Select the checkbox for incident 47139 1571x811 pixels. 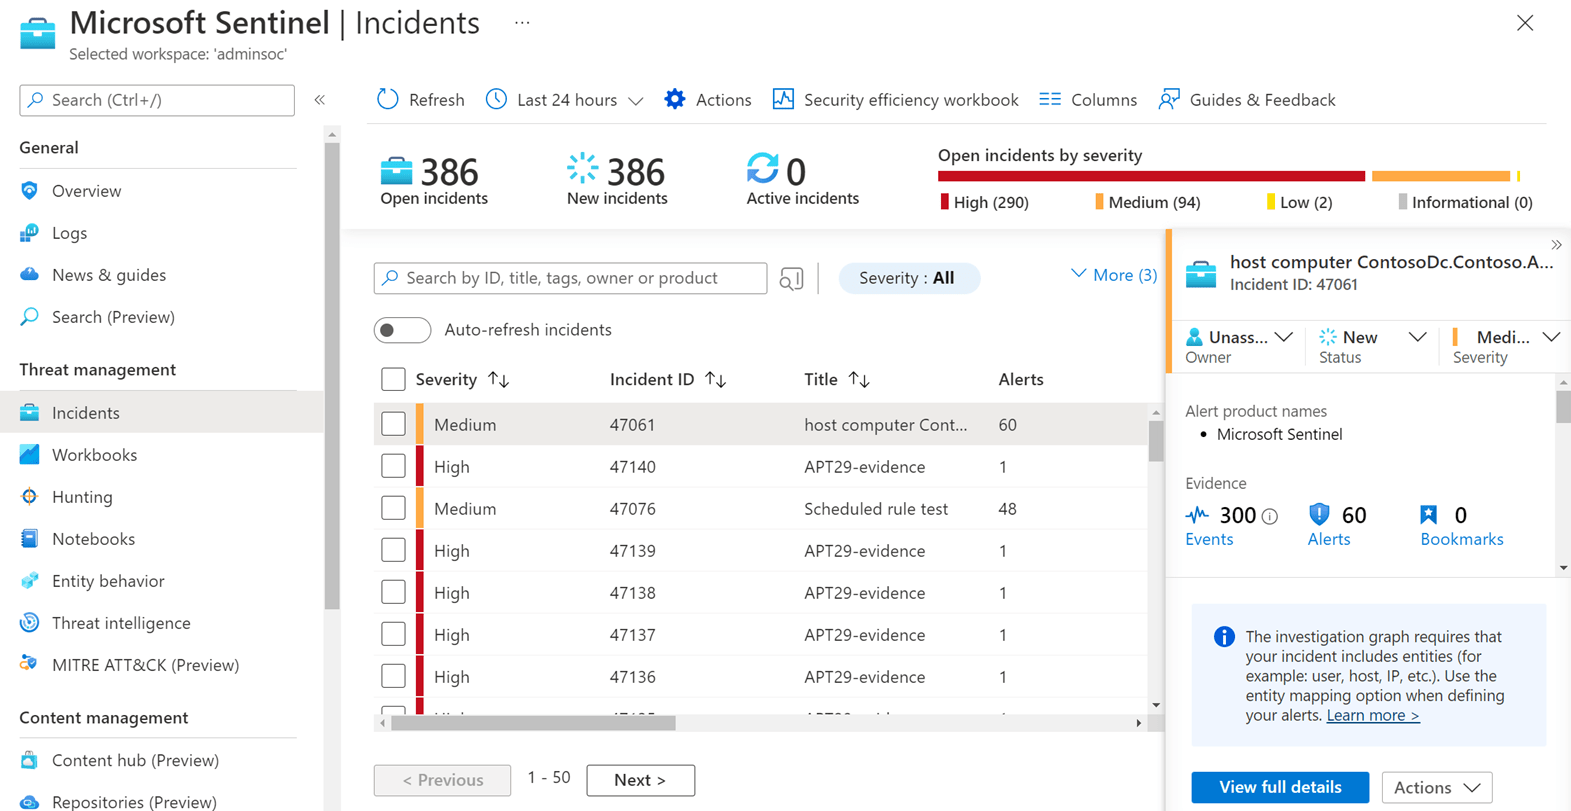(x=393, y=550)
